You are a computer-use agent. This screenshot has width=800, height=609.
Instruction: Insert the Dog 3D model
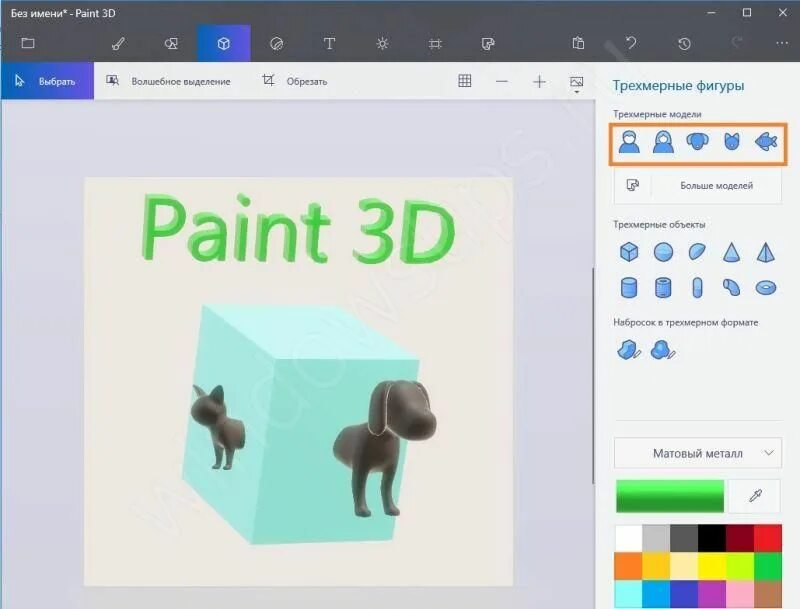(697, 141)
